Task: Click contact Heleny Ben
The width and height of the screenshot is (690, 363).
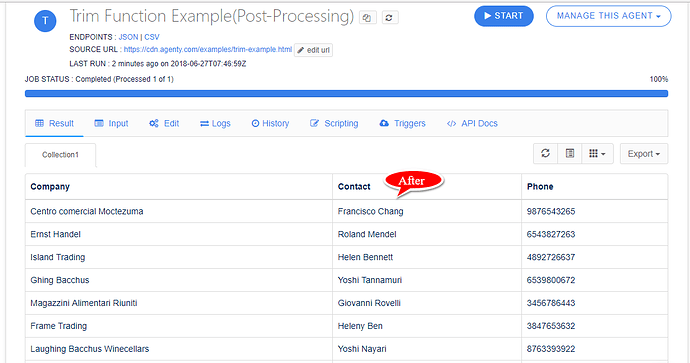Action: [x=360, y=326]
